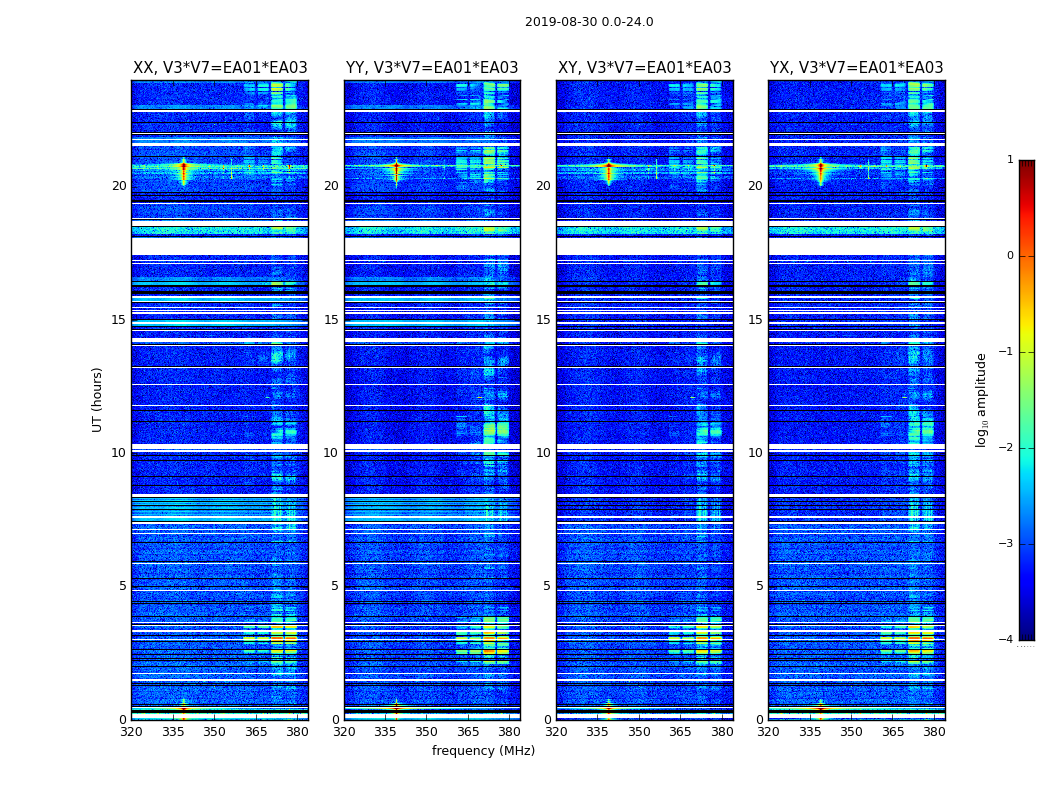Screen dimensions: 1050x800
Task: Click the "320" x-tick under the XX panel
Action: click(x=131, y=732)
